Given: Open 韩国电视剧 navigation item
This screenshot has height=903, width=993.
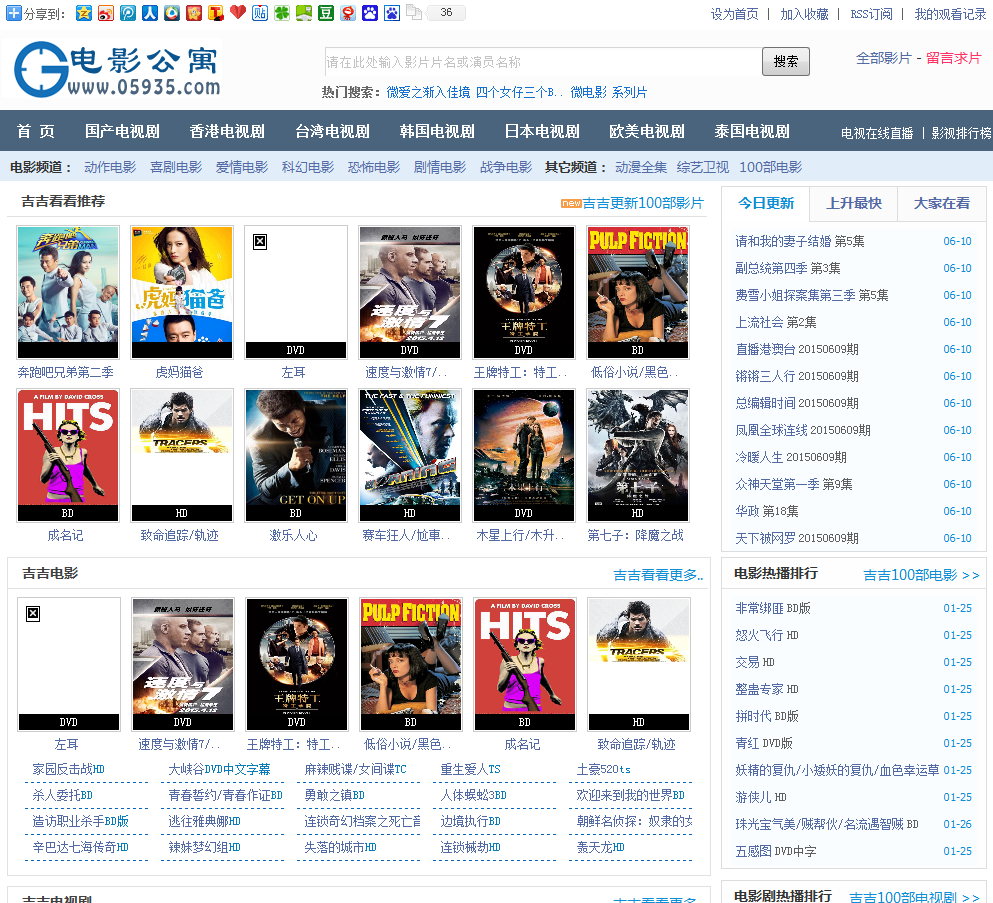Looking at the screenshot, I should 438,131.
